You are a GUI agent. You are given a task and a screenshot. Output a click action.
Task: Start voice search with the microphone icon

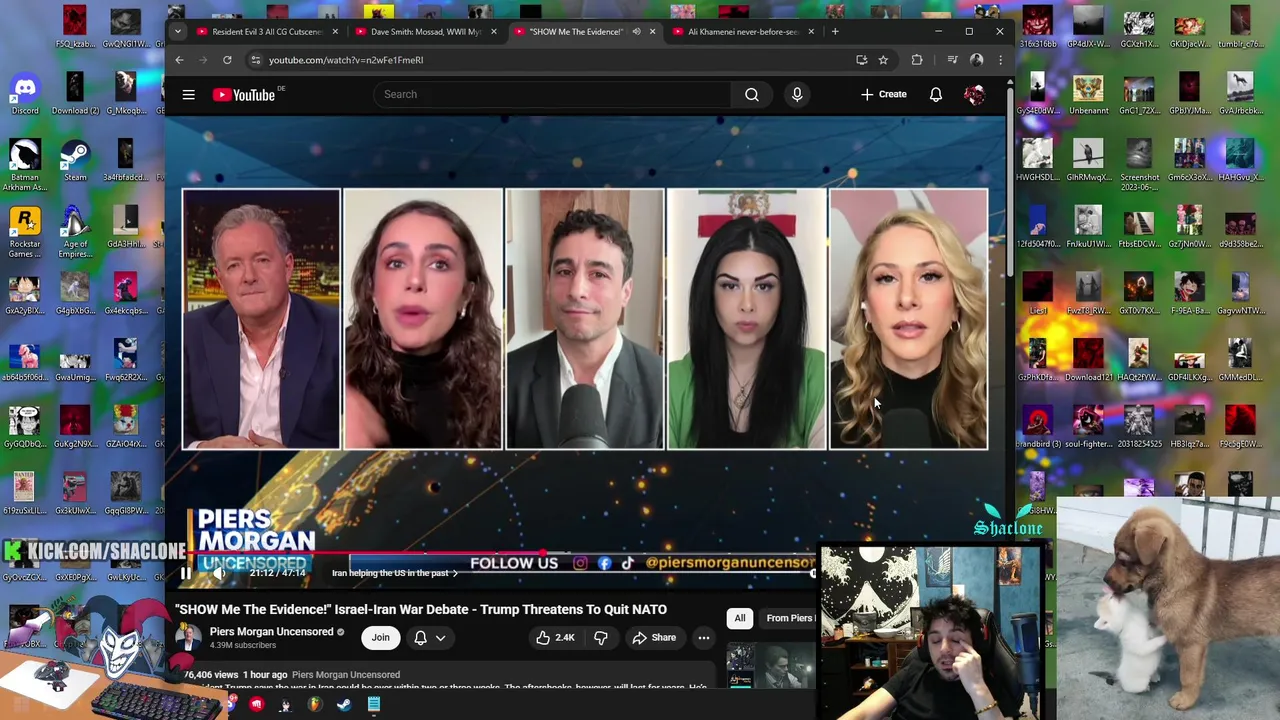(797, 95)
